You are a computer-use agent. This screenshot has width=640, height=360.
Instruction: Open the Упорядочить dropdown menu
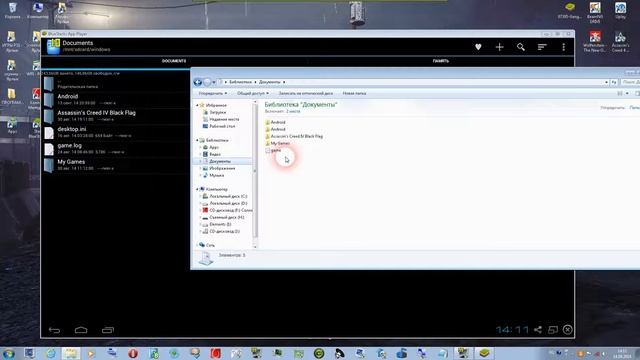coord(213,93)
